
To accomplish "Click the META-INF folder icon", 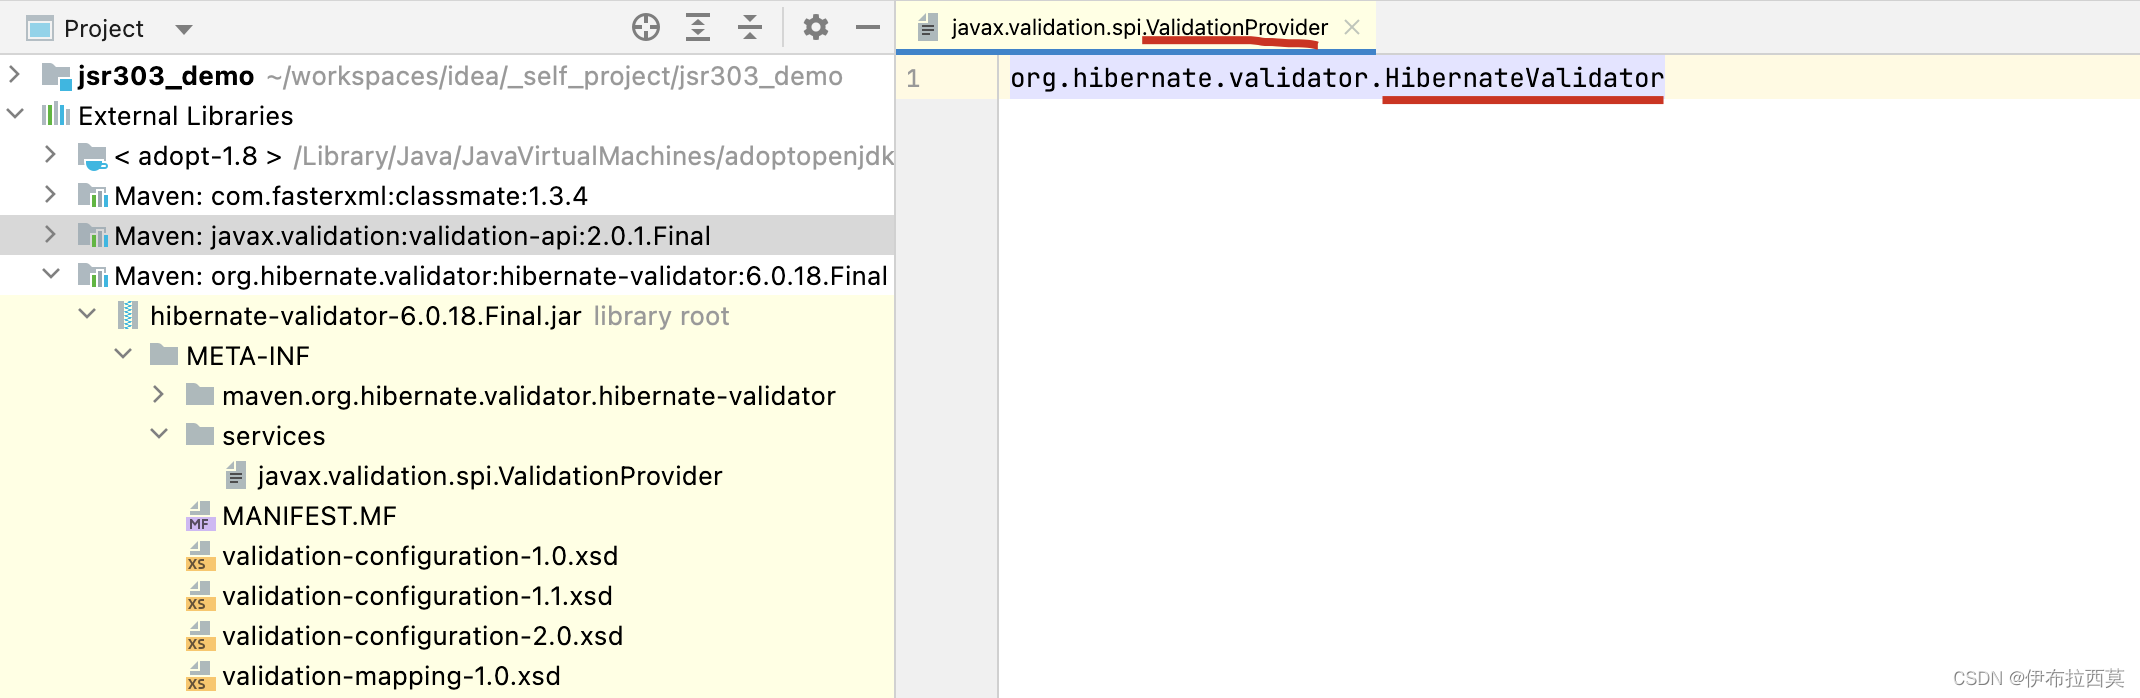I will pos(164,354).
